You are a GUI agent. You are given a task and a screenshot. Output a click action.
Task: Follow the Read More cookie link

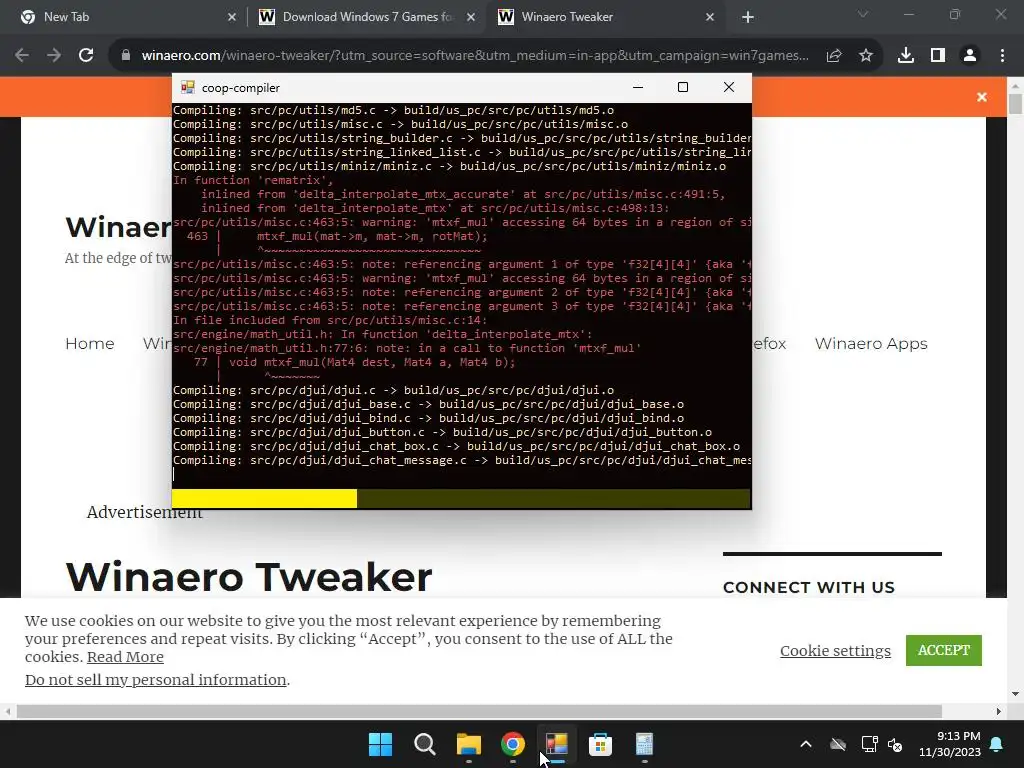125,657
